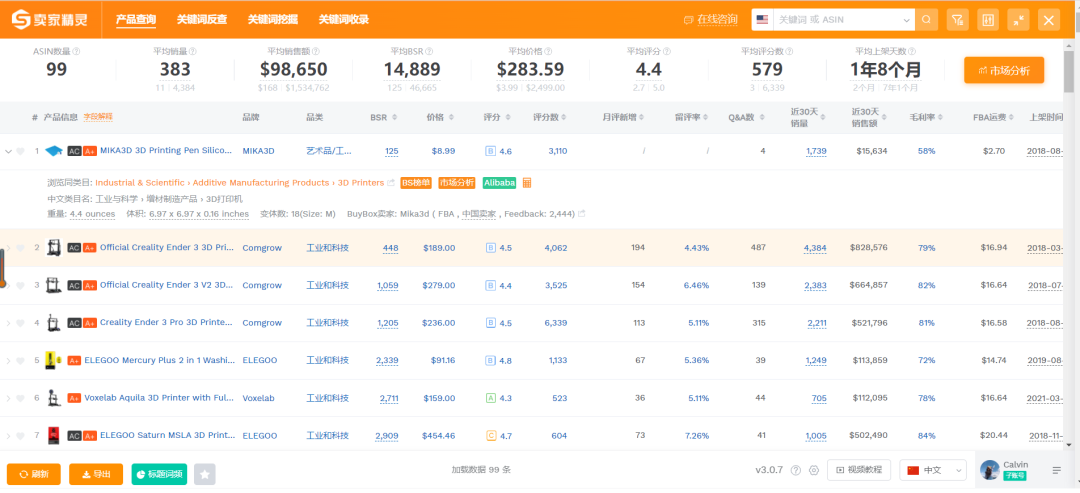The image size is (1080, 493).
Task: Open the column settings sliders icon
Action: (988, 20)
